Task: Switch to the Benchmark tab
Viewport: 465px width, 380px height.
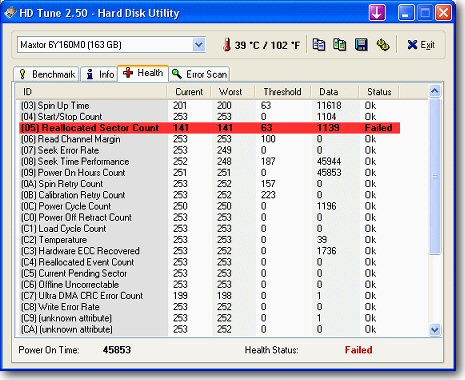Action: pyautogui.click(x=47, y=74)
